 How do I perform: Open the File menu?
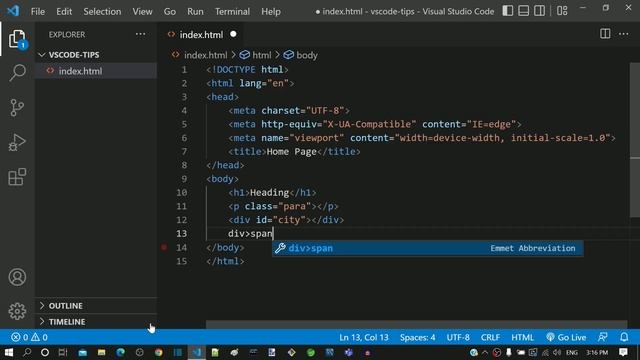(x=38, y=11)
